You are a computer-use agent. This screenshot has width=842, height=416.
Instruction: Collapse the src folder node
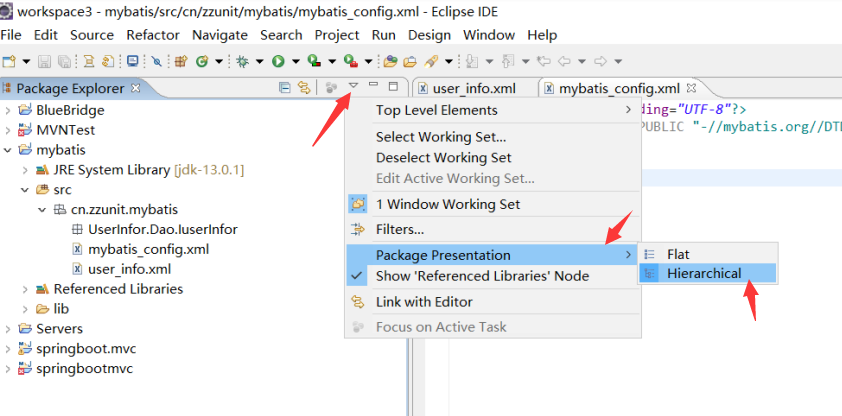tap(25, 190)
